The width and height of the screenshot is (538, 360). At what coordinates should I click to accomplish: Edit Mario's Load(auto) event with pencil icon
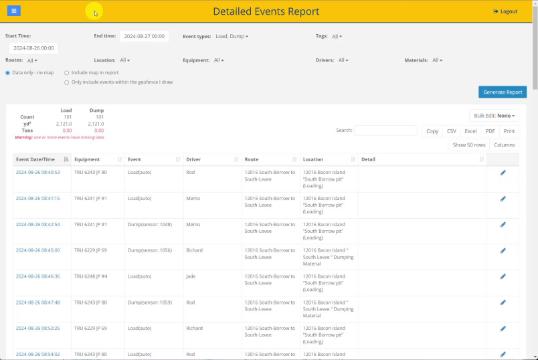coord(503,199)
